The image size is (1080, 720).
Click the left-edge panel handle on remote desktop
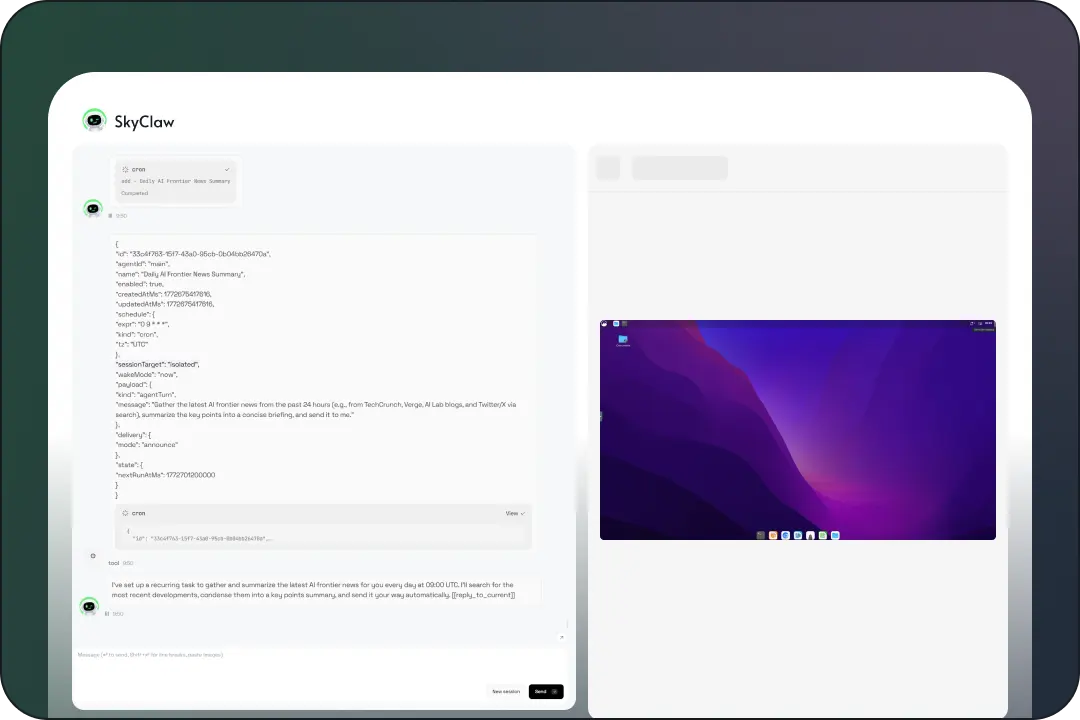click(x=602, y=416)
